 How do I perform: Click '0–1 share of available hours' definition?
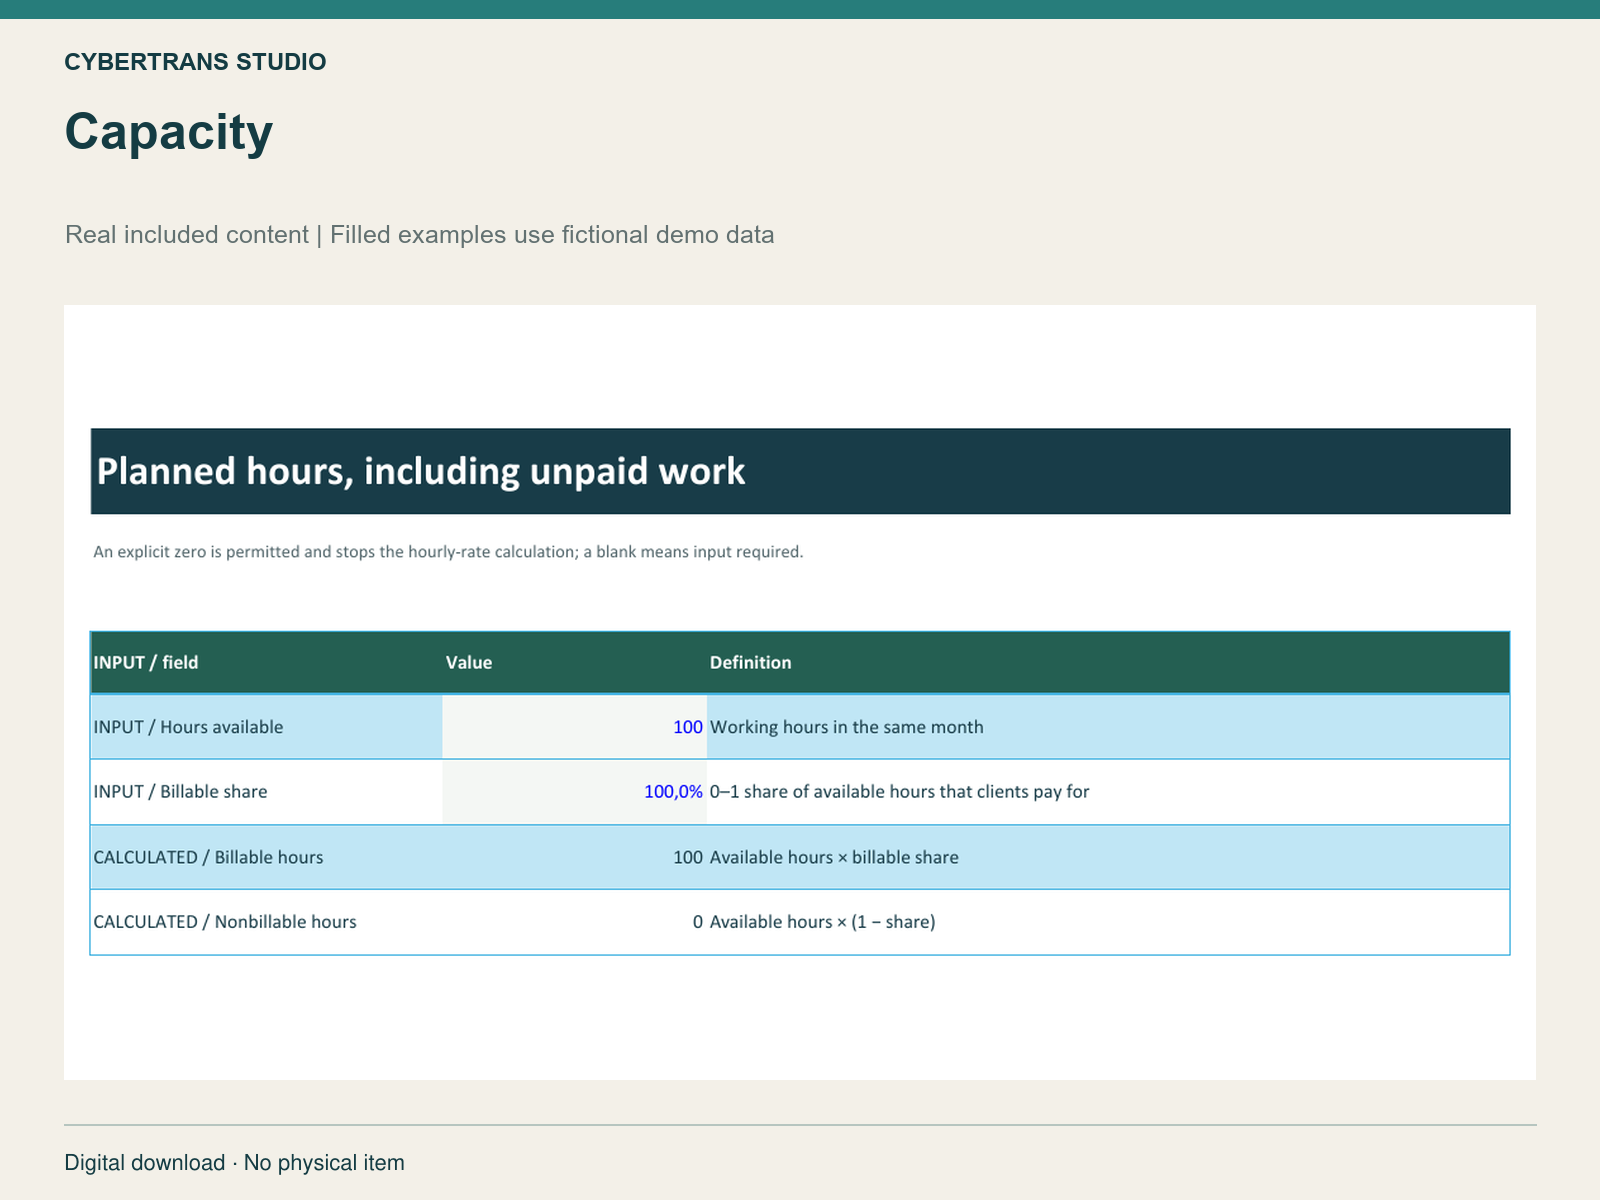pyautogui.click(x=899, y=792)
